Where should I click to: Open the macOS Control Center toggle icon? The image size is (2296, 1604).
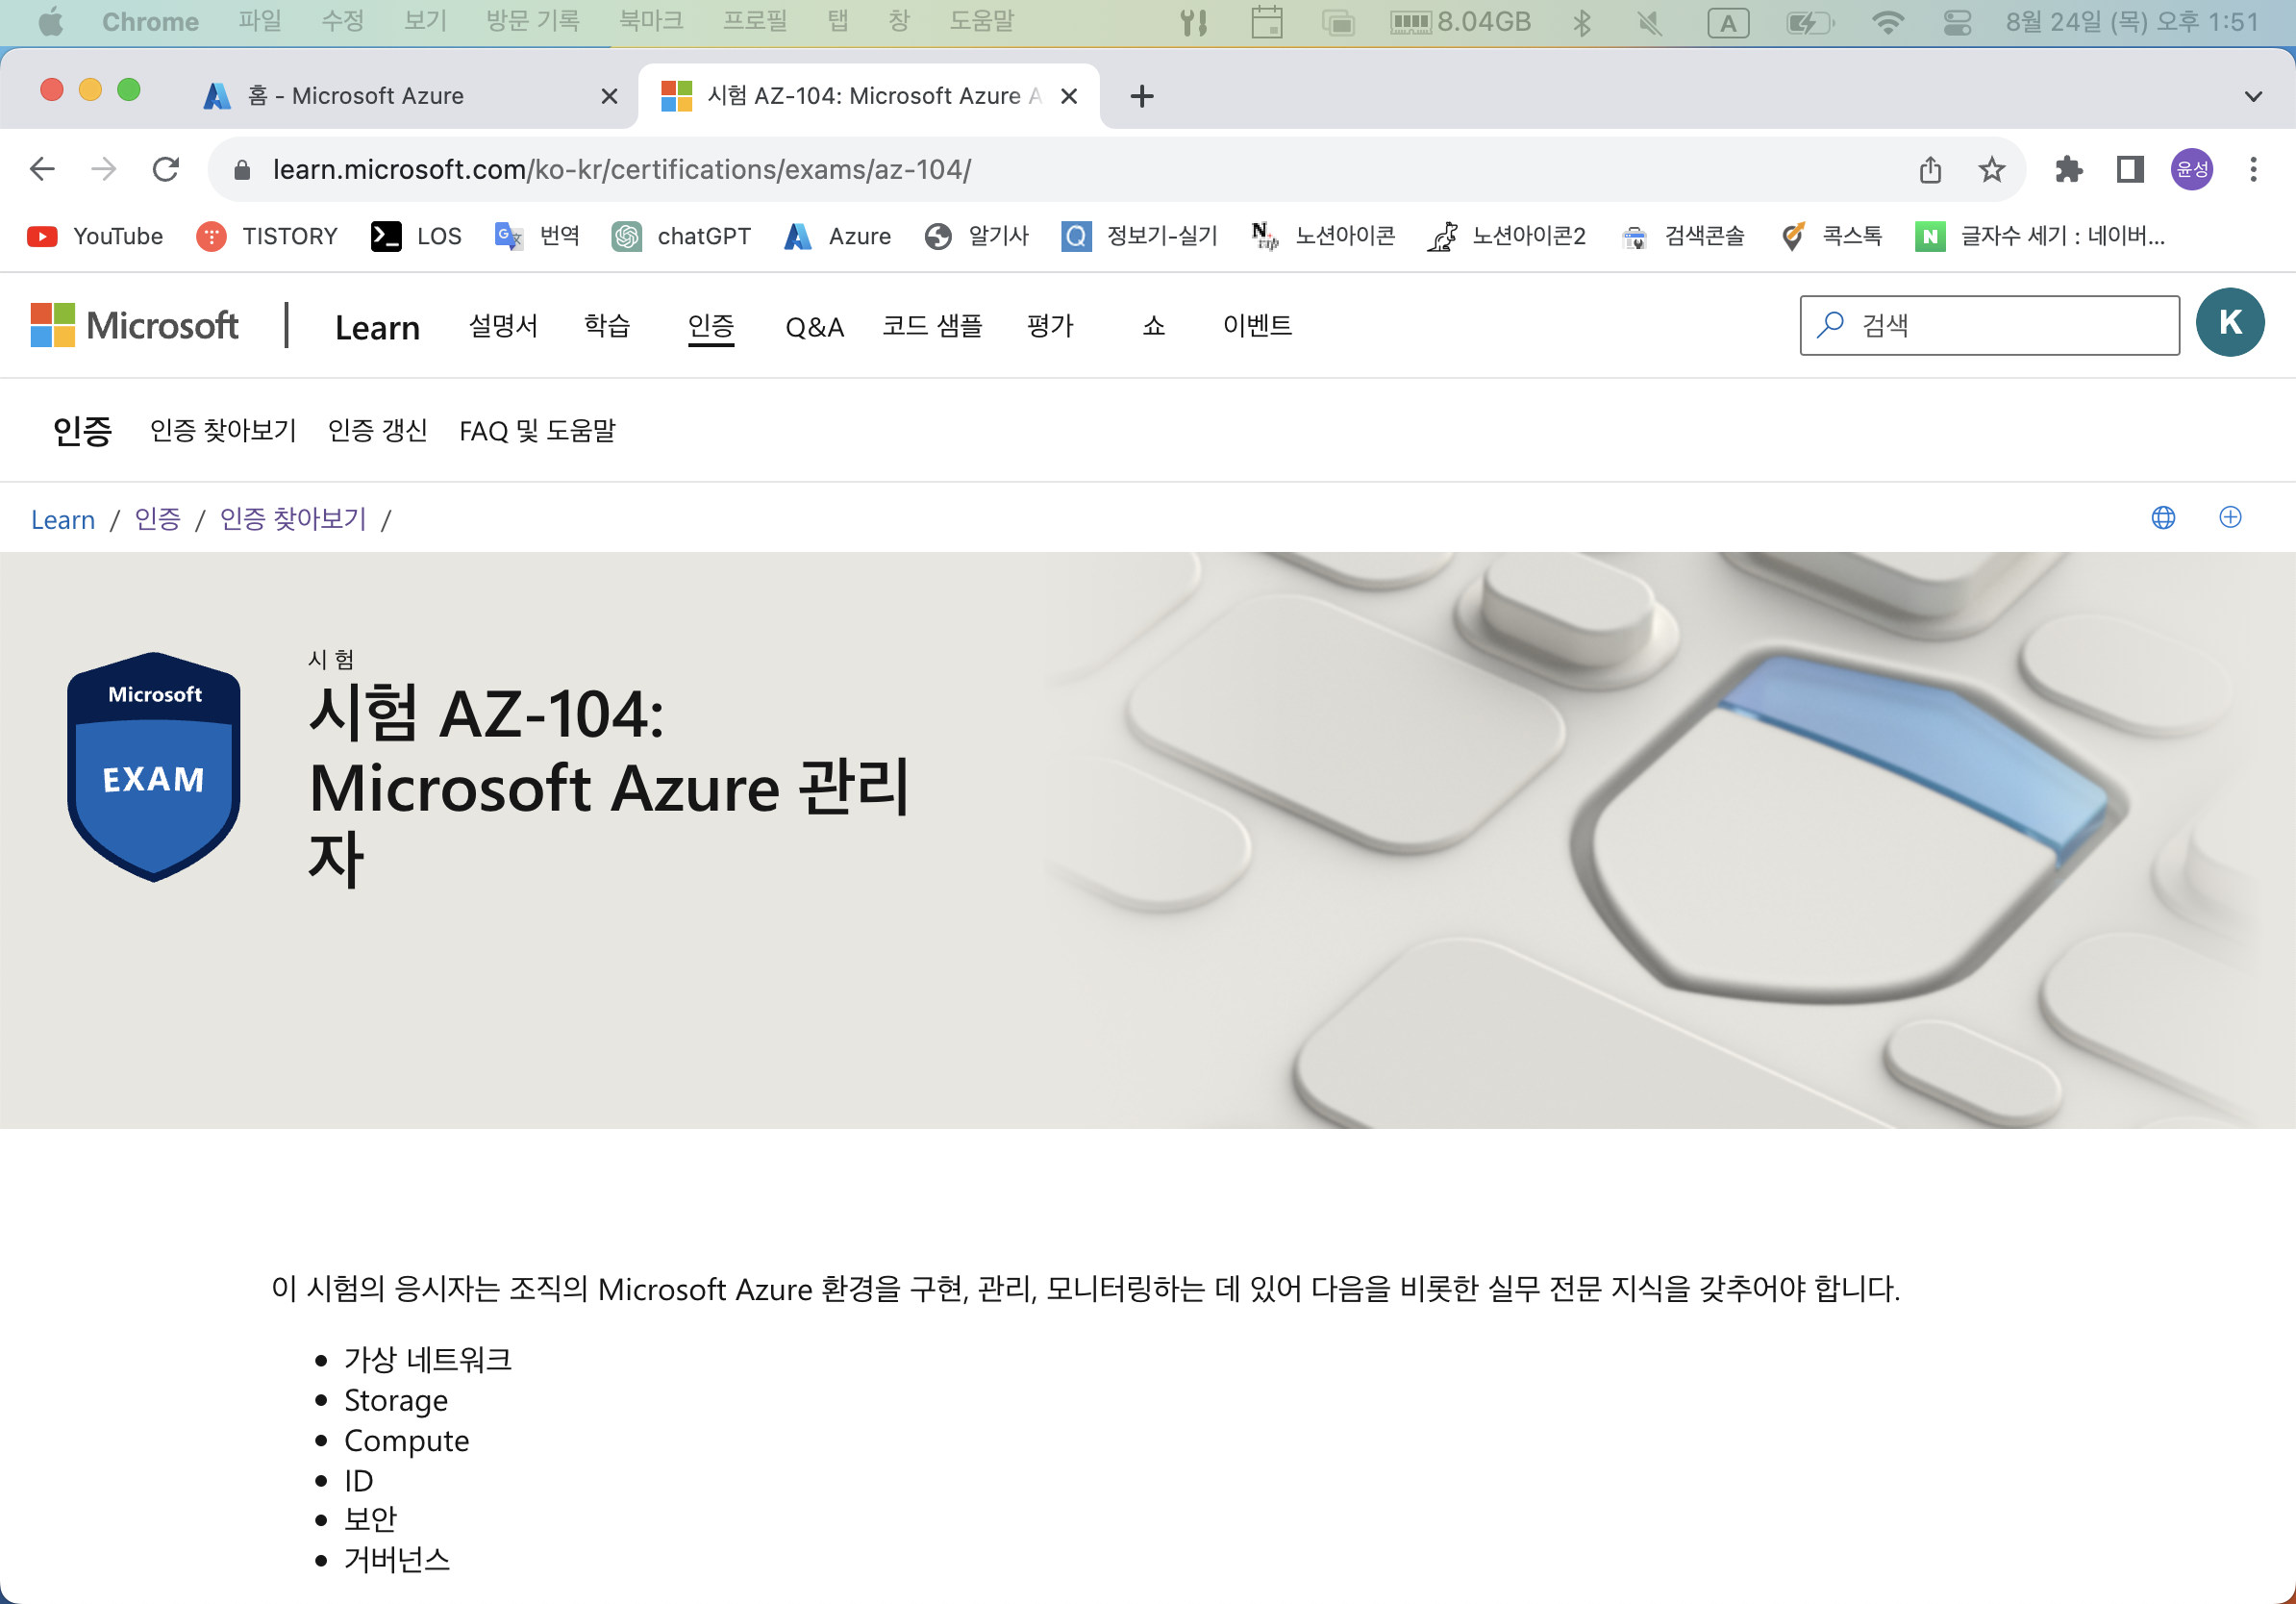(x=1956, y=22)
